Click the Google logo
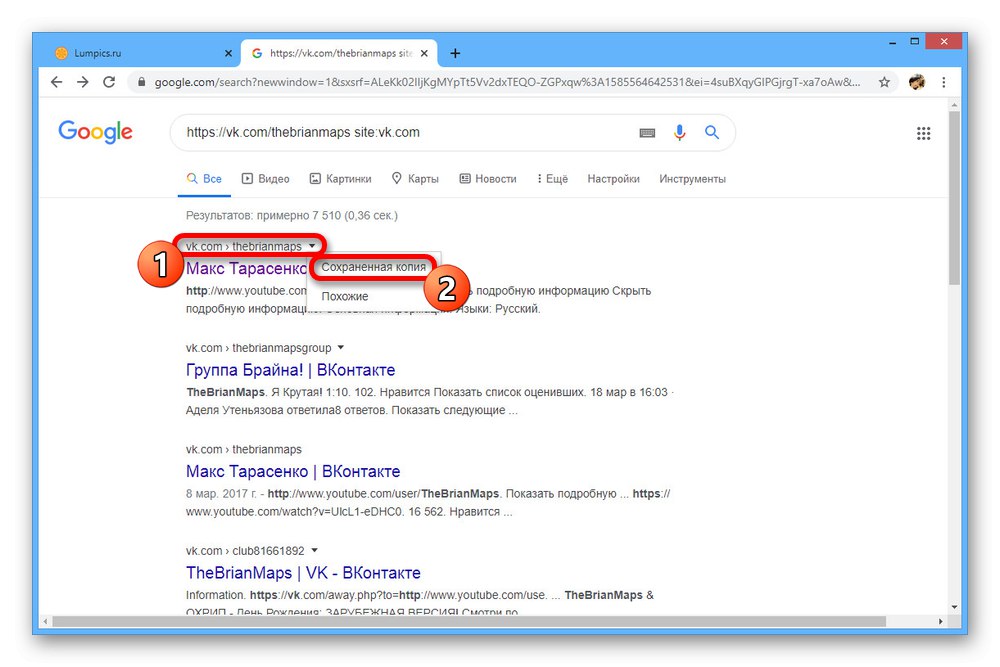The height and width of the screenshot is (667, 1000). pyautogui.click(x=96, y=132)
